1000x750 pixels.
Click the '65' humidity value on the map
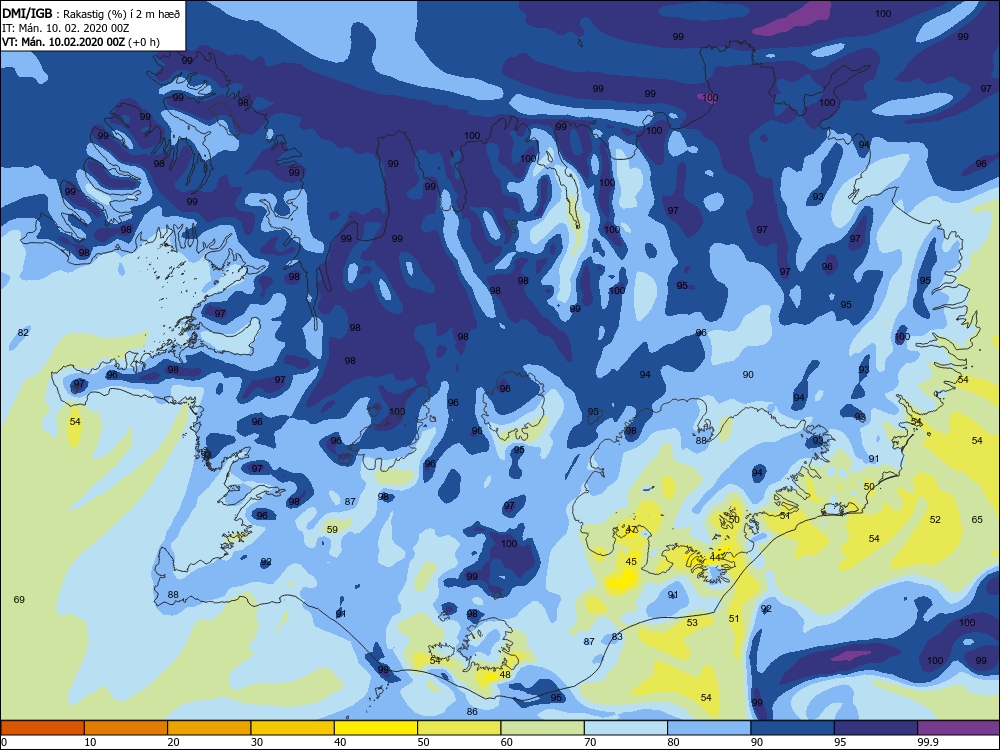(977, 520)
